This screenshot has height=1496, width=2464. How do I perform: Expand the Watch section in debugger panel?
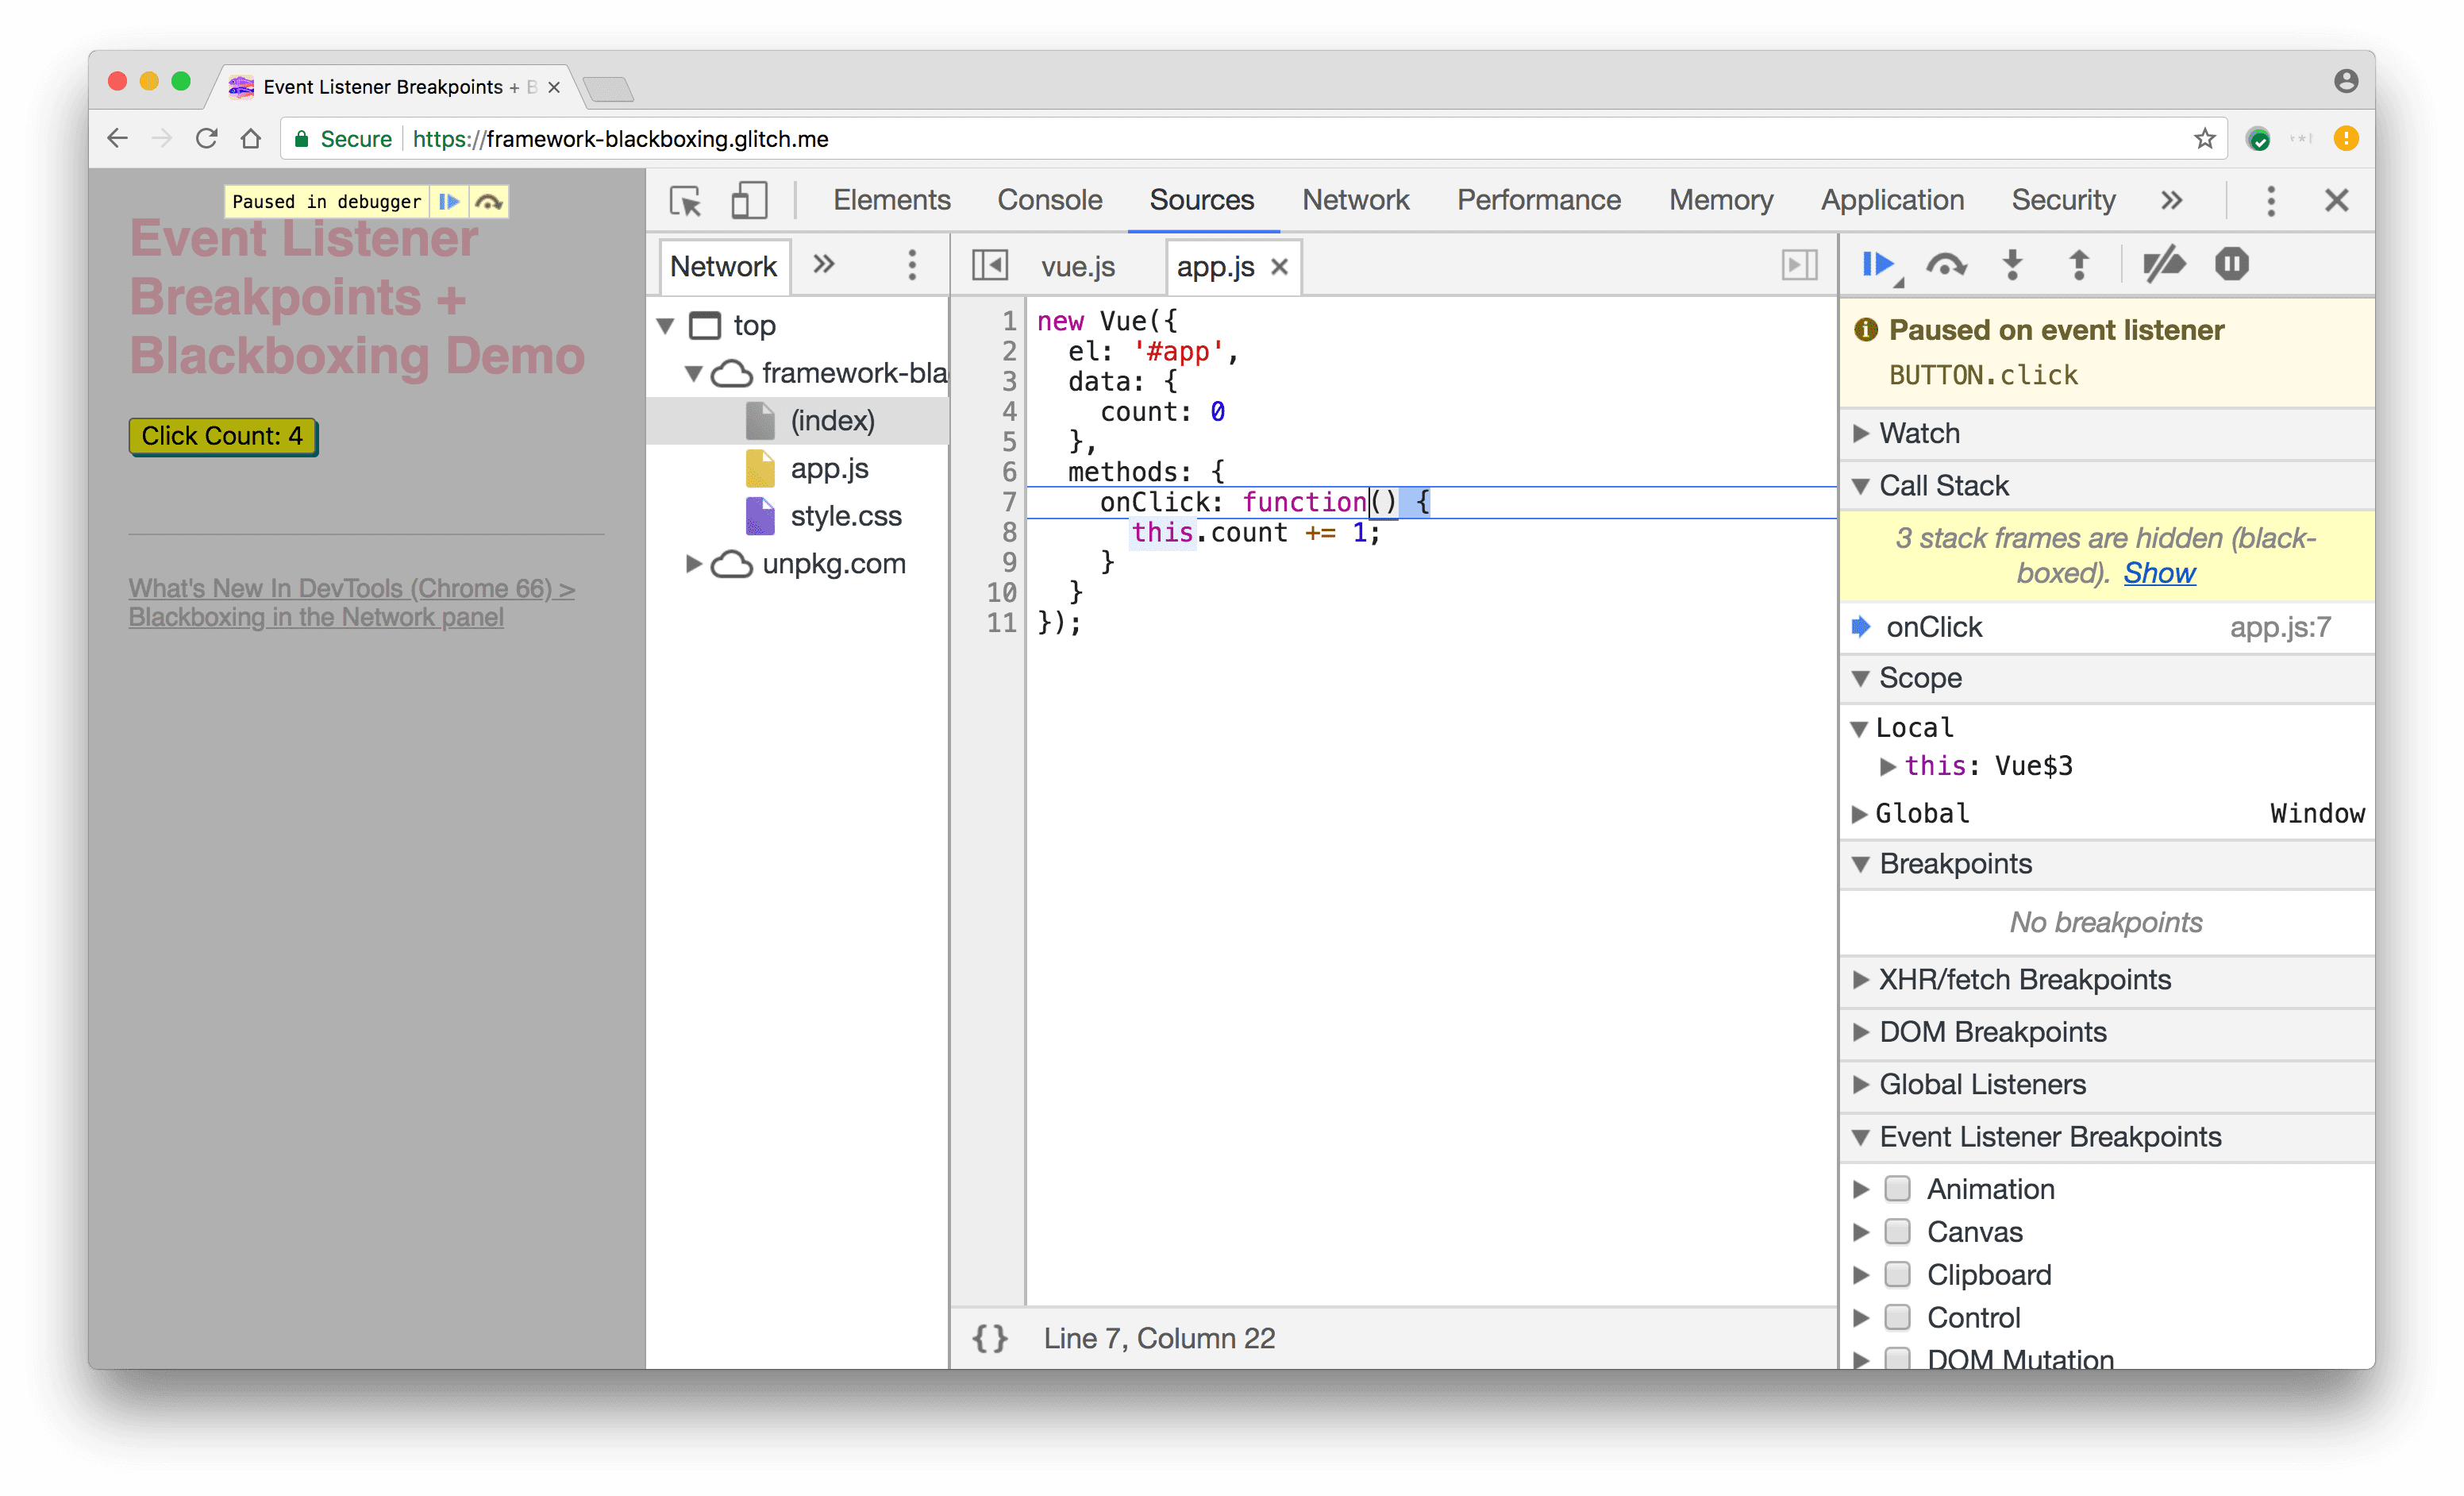point(1869,433)
